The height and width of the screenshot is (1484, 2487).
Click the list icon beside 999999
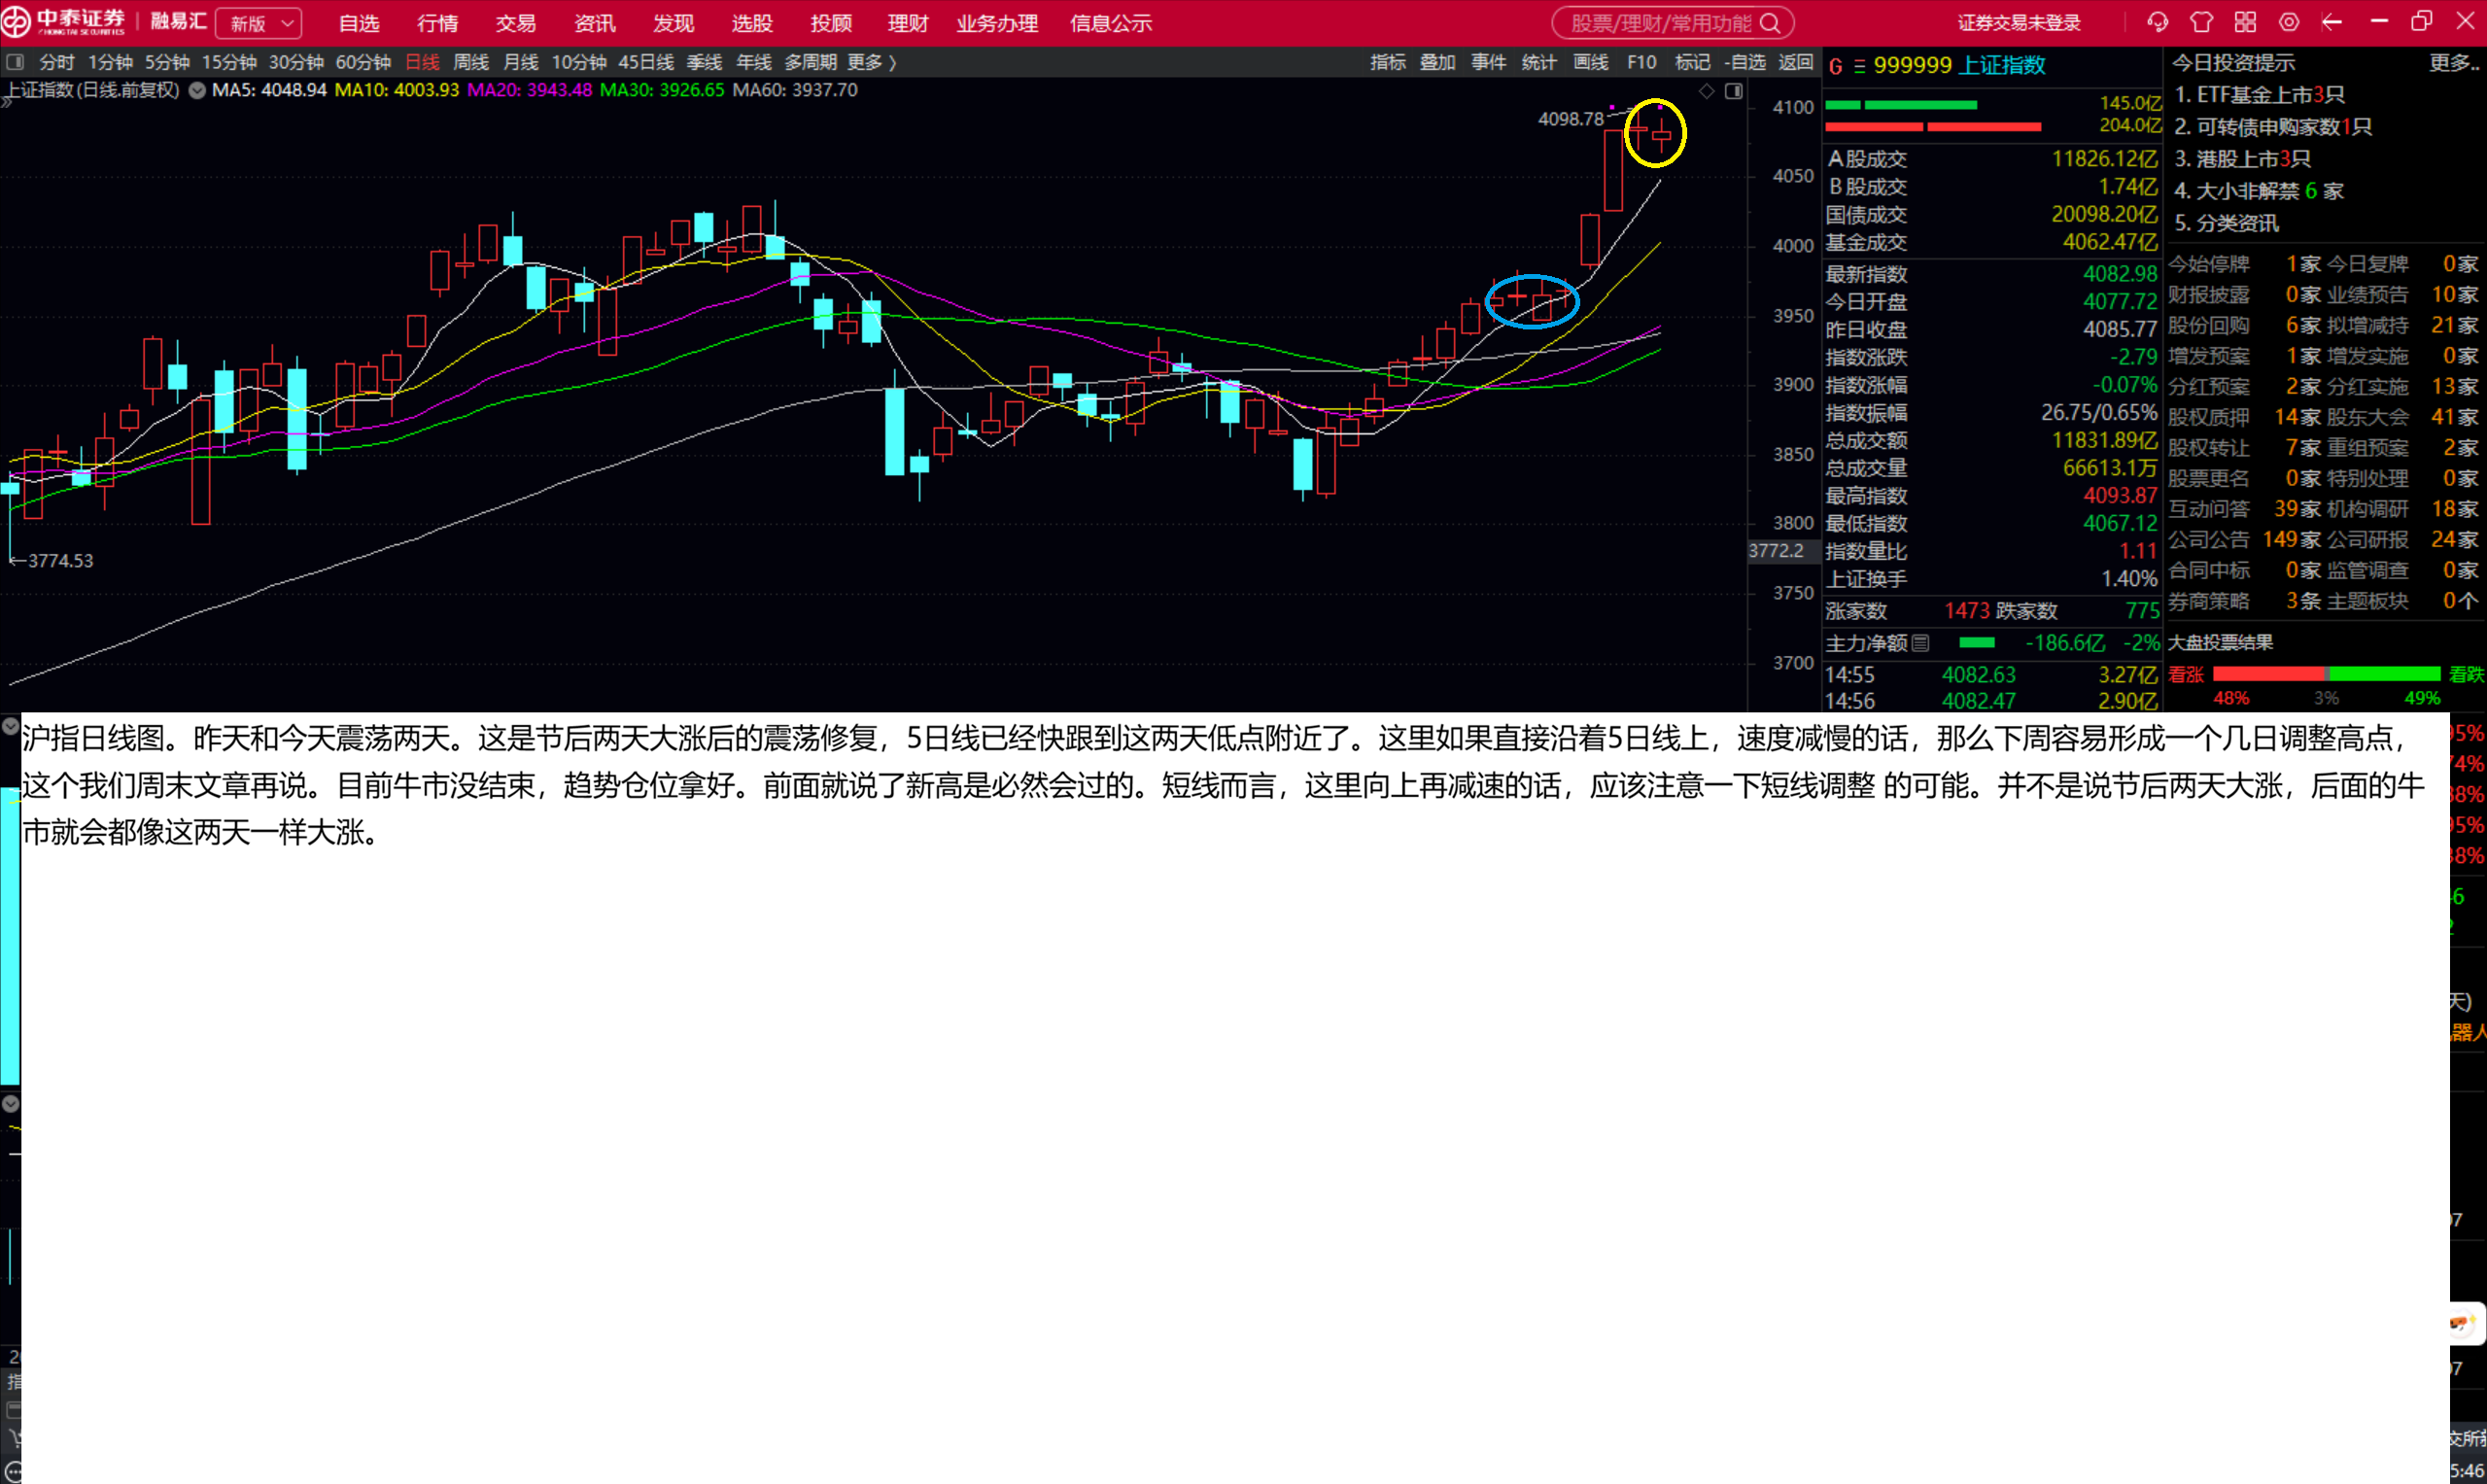click(x=1859, y=66)
